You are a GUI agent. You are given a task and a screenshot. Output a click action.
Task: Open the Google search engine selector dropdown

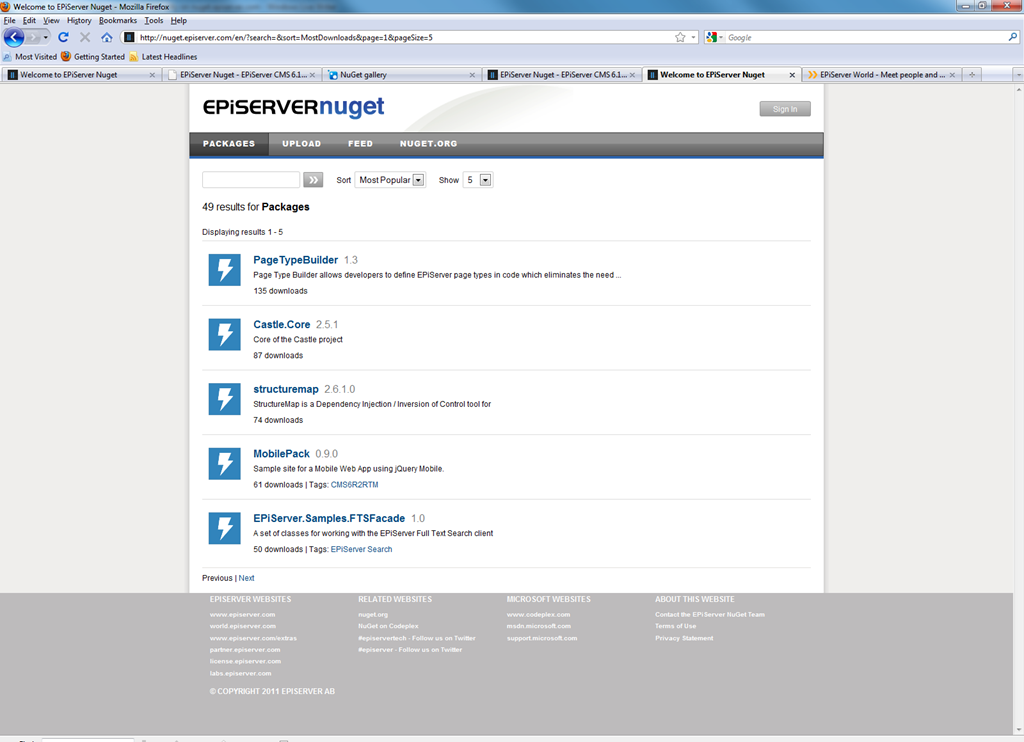pos(715,37)
